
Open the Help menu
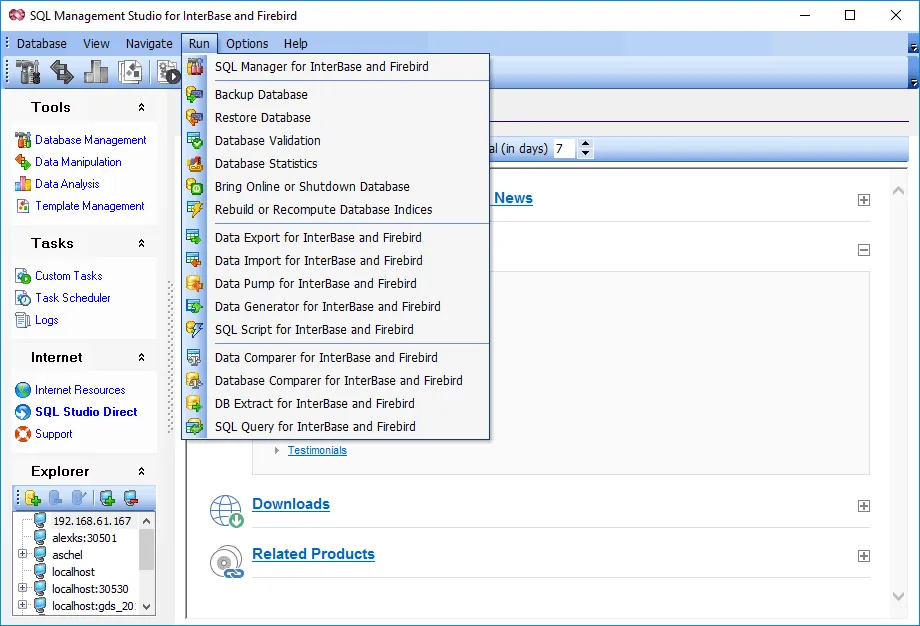tap(296, 43)
